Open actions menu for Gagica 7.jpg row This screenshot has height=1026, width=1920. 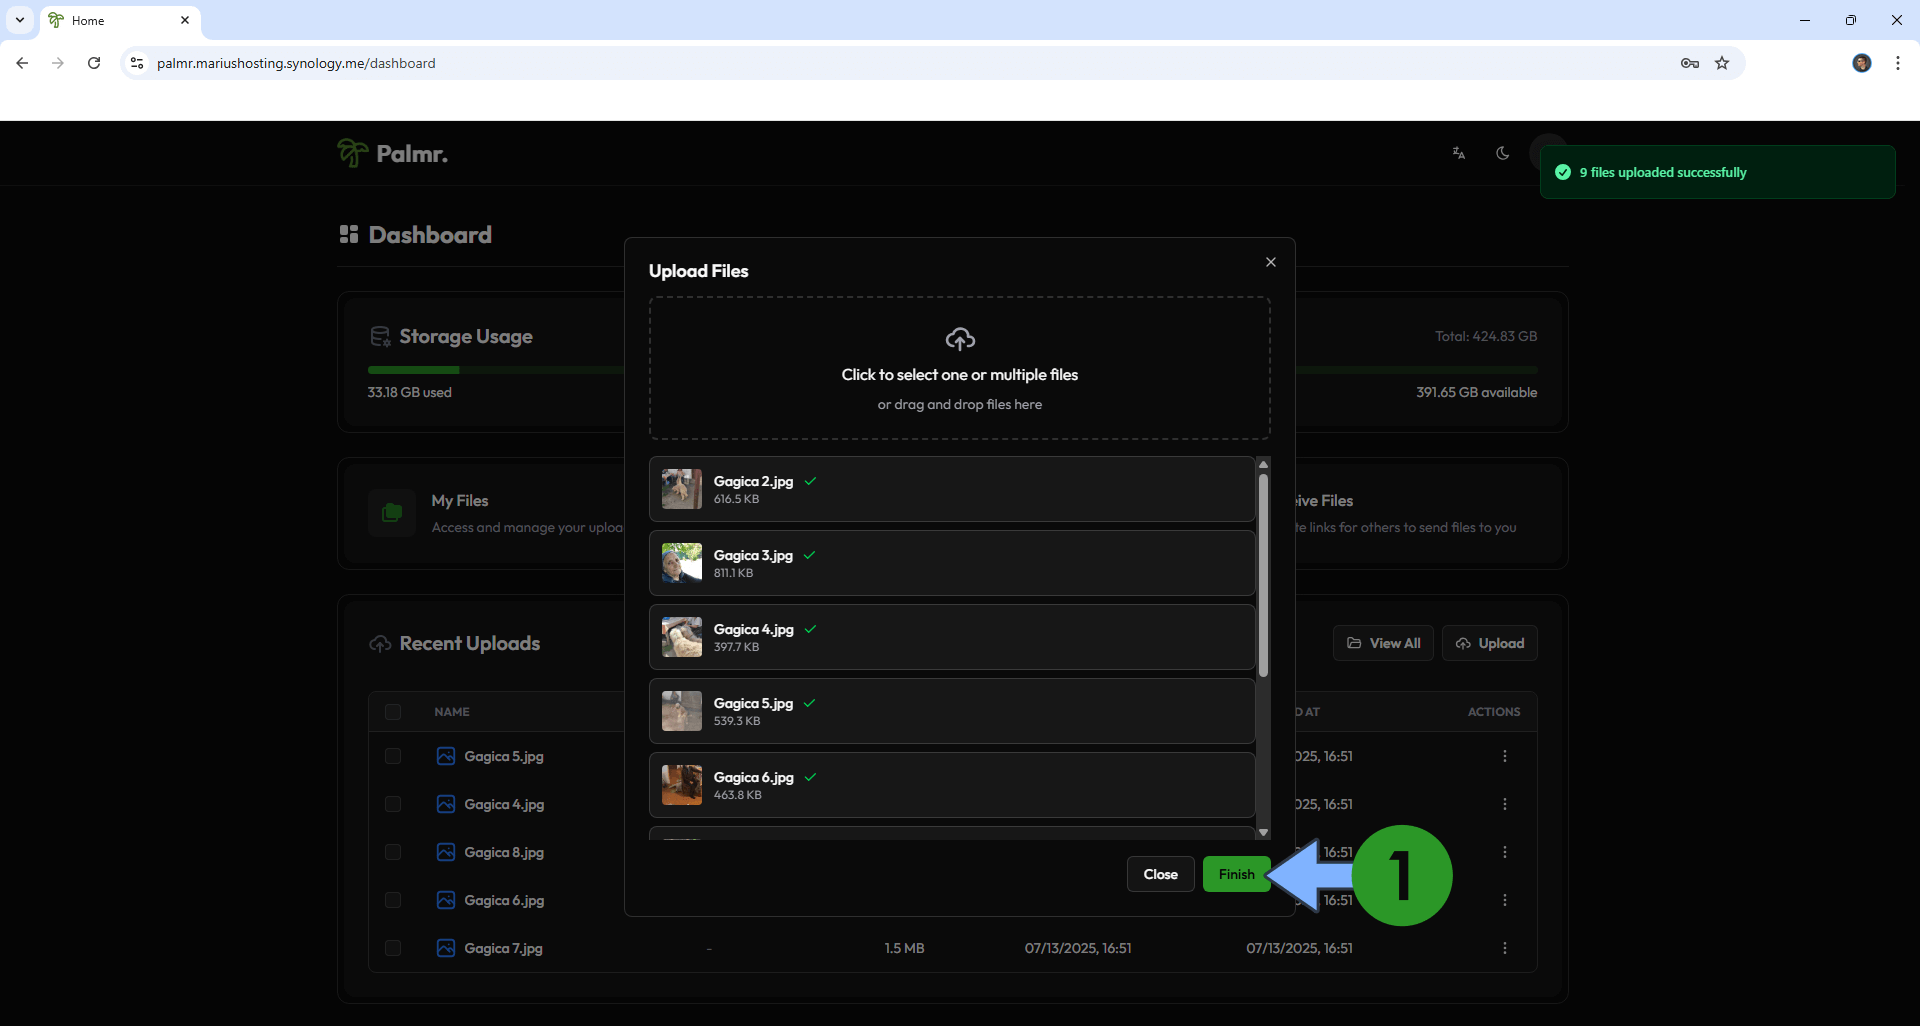[x=1505, y=948]
